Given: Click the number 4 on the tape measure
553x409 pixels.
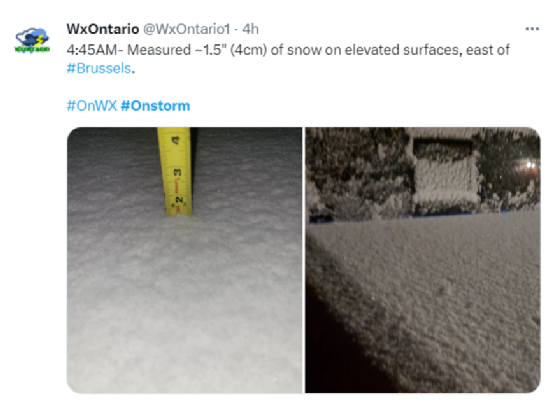Looking at the screenshot, I should tap(175, 140).
